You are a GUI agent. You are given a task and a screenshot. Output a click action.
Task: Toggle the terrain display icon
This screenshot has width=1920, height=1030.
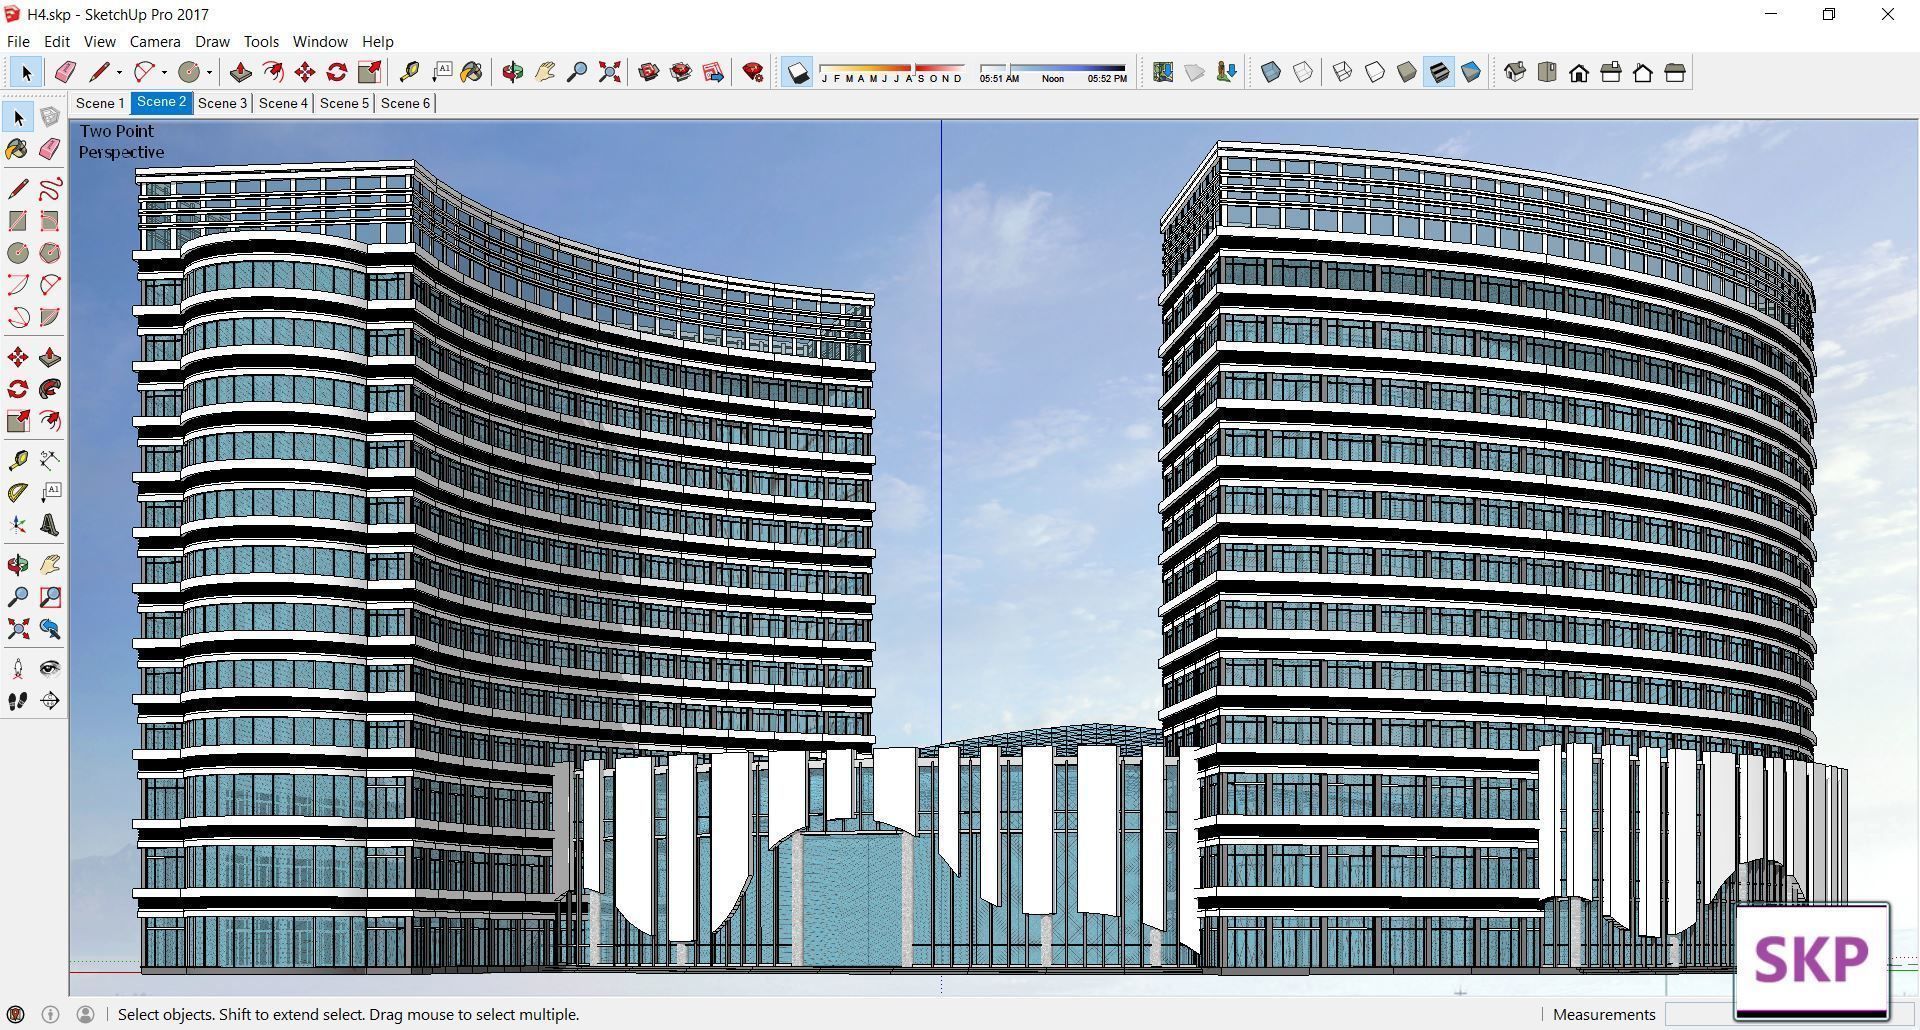pyautogui.click(x=1194, y=72)
